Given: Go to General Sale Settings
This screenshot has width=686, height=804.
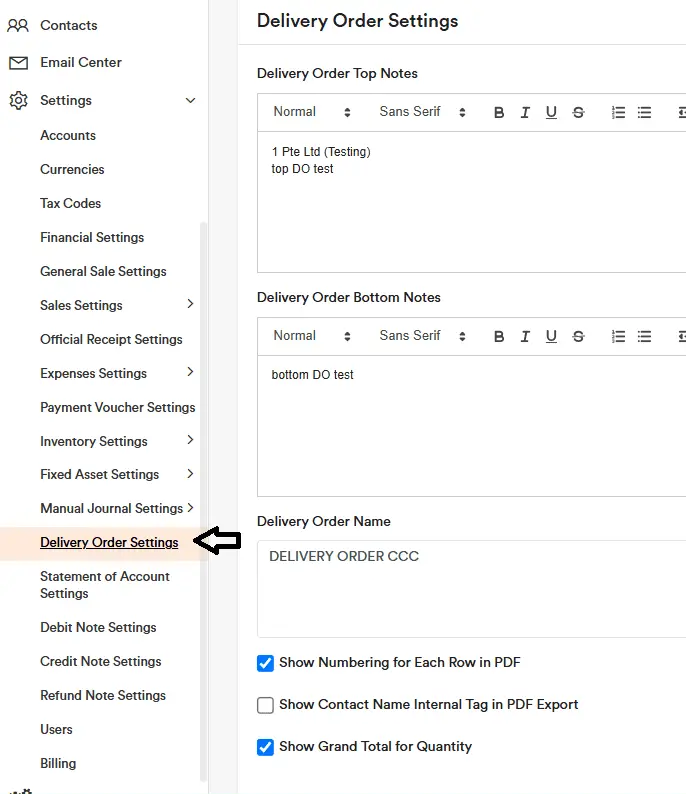Looking at the screenshot, I should click(x=104, y=271).
